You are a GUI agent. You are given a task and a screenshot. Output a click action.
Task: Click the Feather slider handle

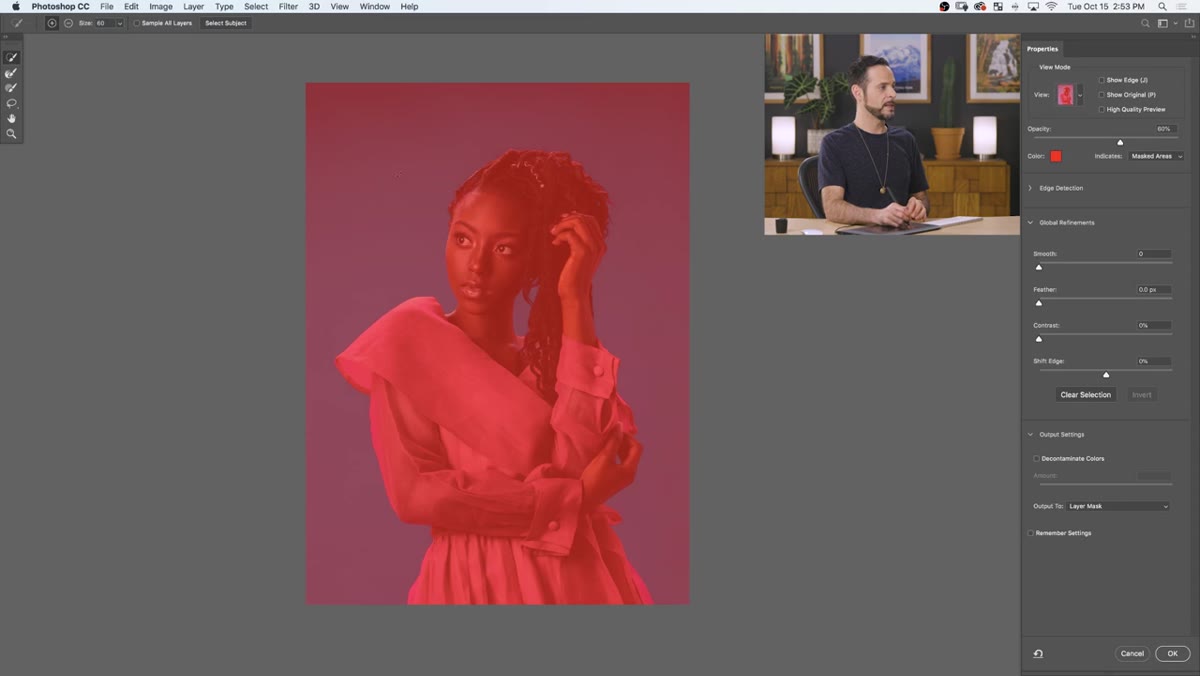[1038, 303]
